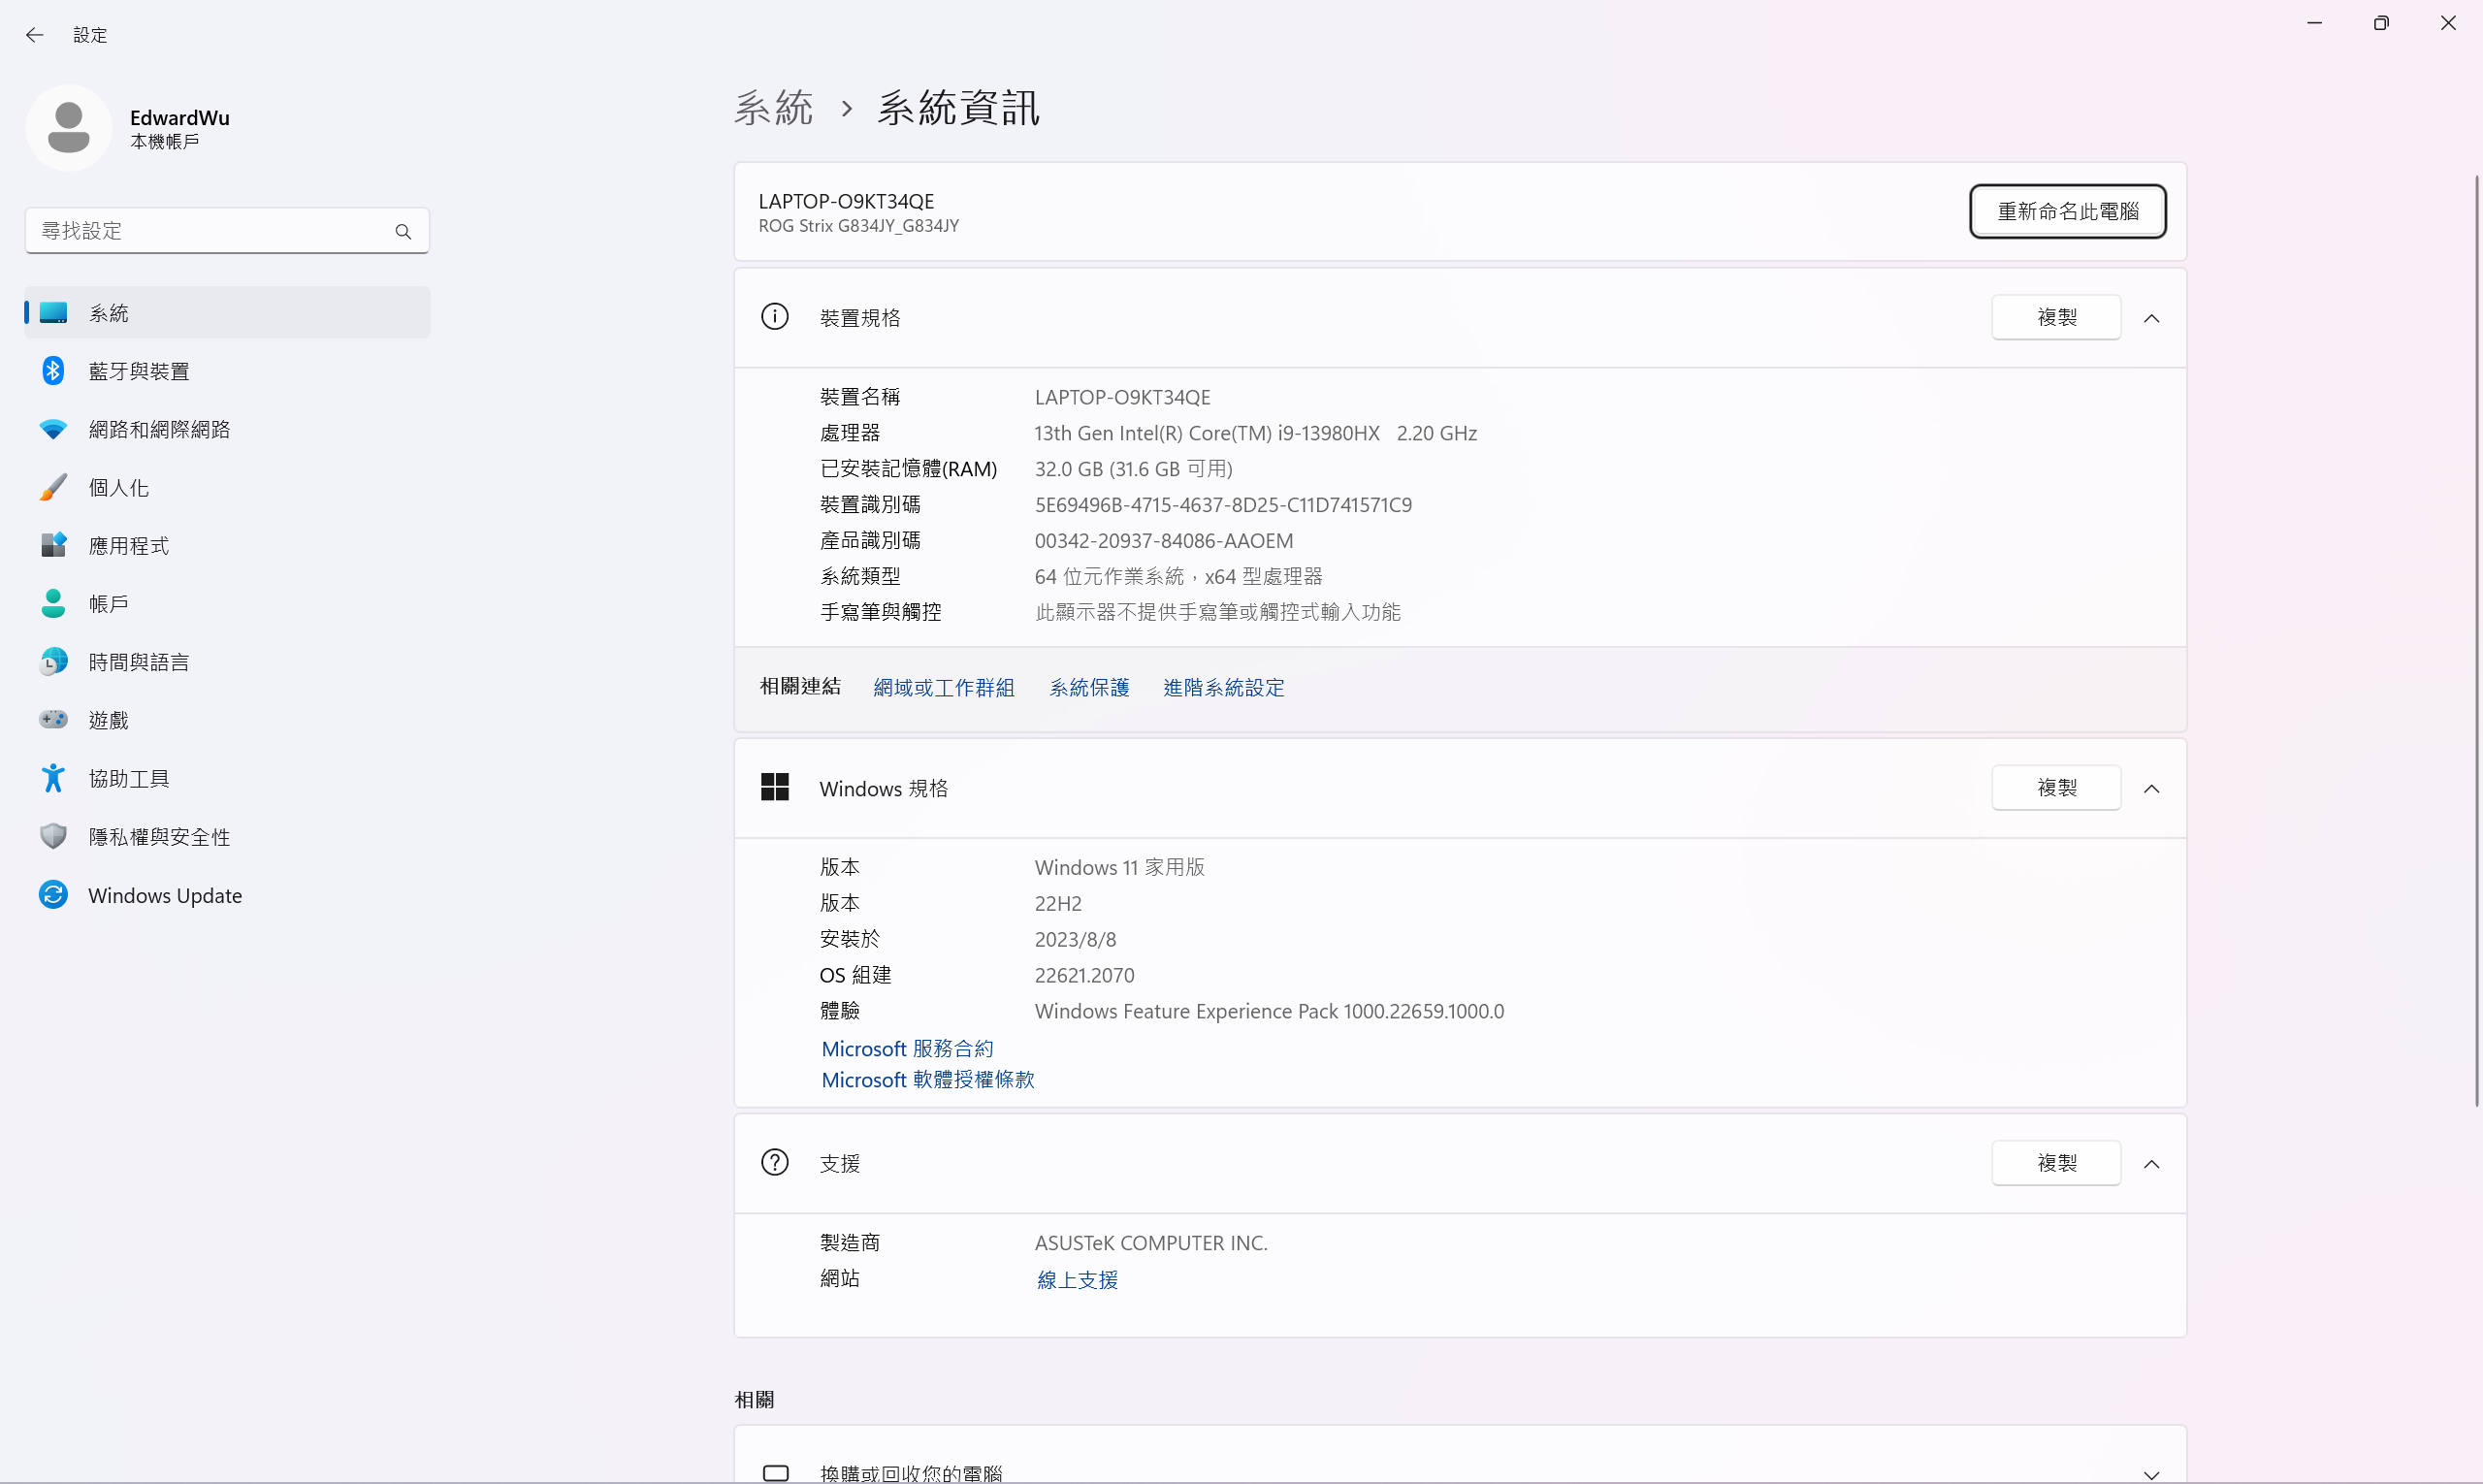
Task: Click the Wi-Fi icon for 網路和網際網路
Action: (53, 429)
